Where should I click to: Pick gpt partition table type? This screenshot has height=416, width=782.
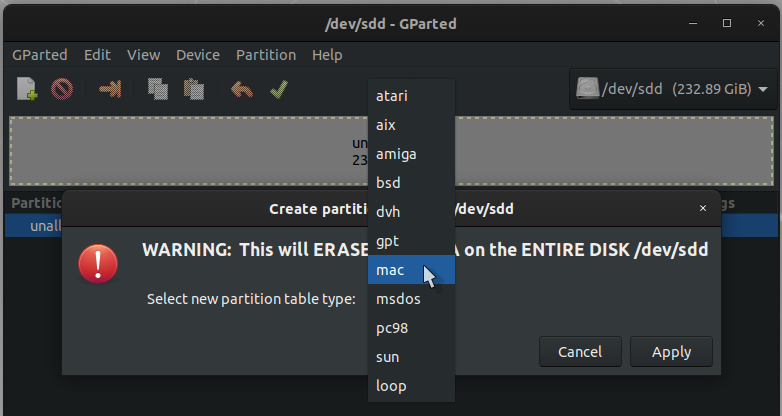point(411,241)
